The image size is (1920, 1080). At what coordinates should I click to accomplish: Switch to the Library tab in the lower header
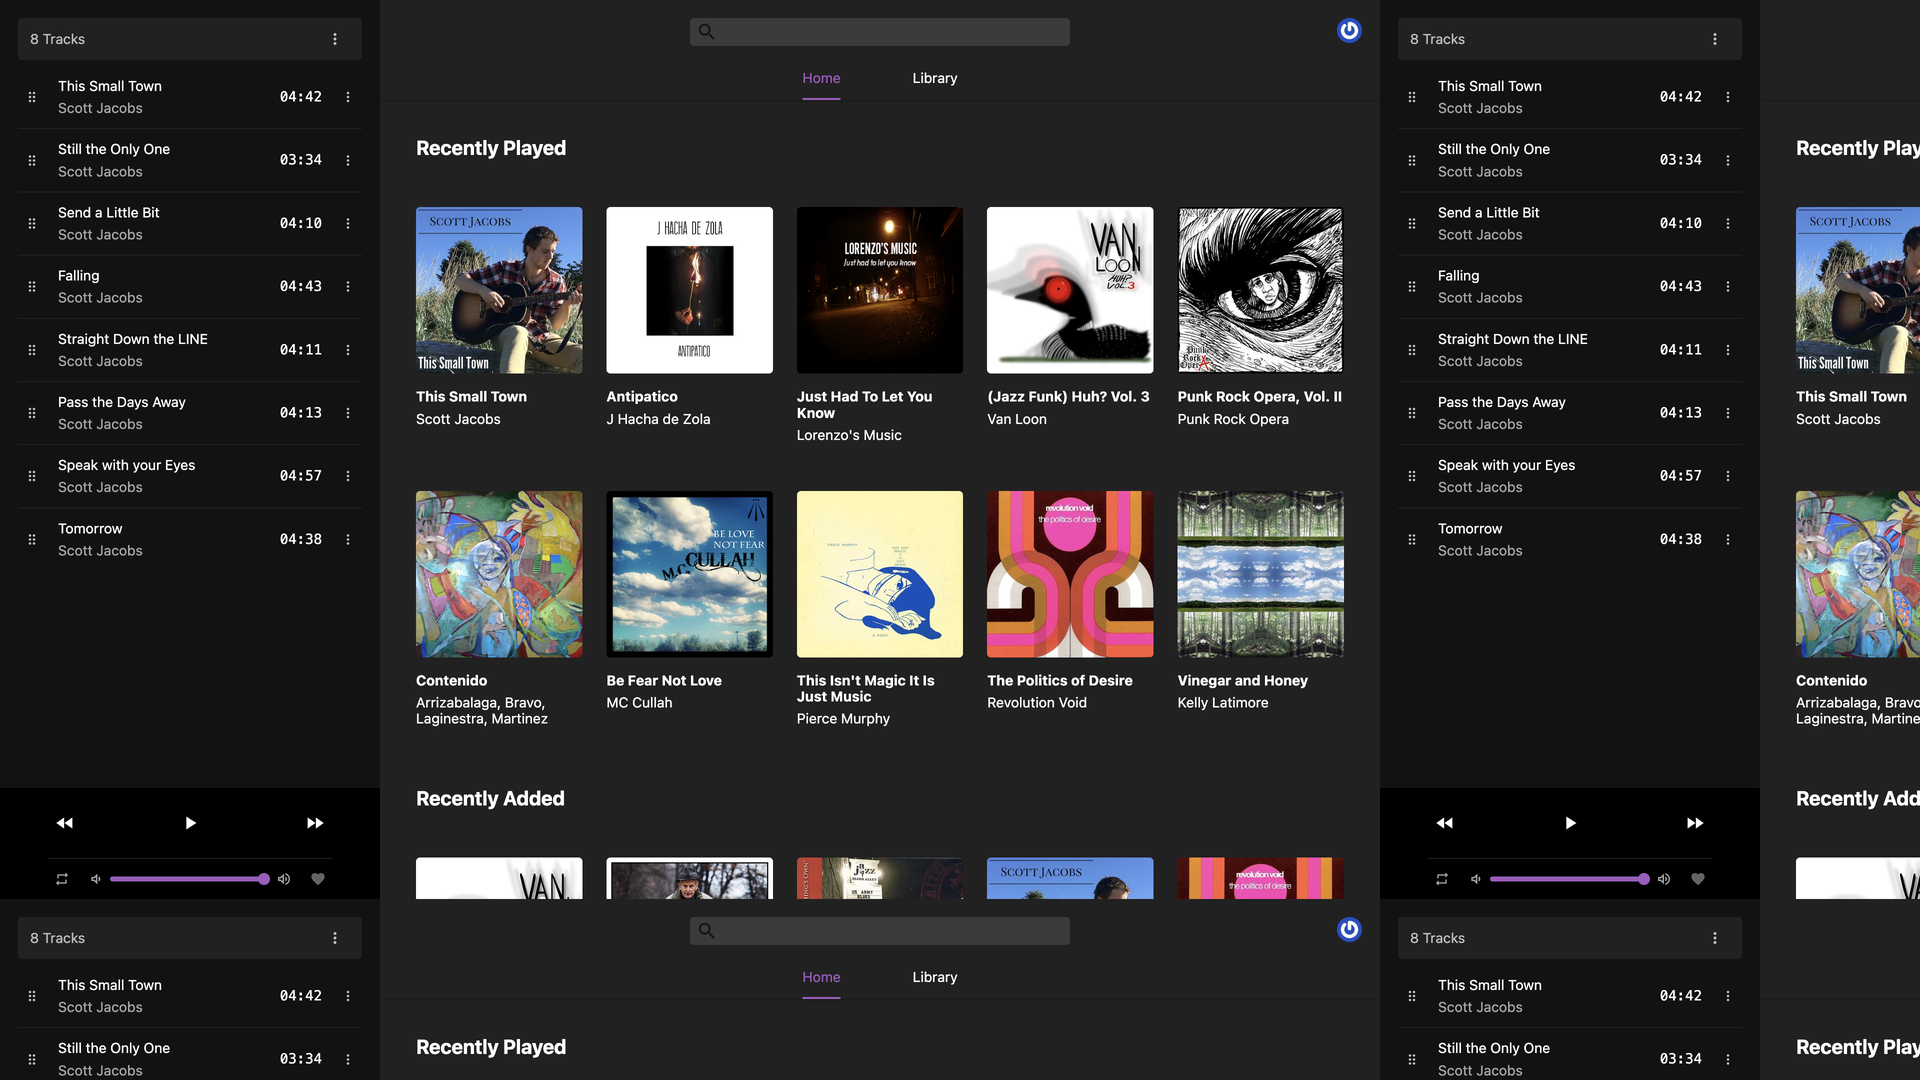pyautogui.click(x=935, y=977)
